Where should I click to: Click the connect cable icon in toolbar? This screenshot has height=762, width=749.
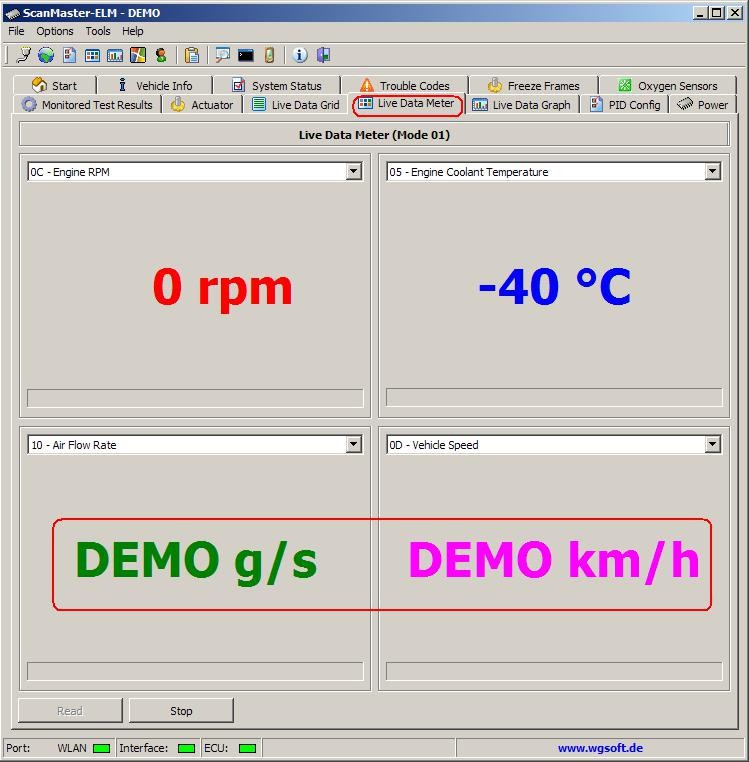point(24,55)
